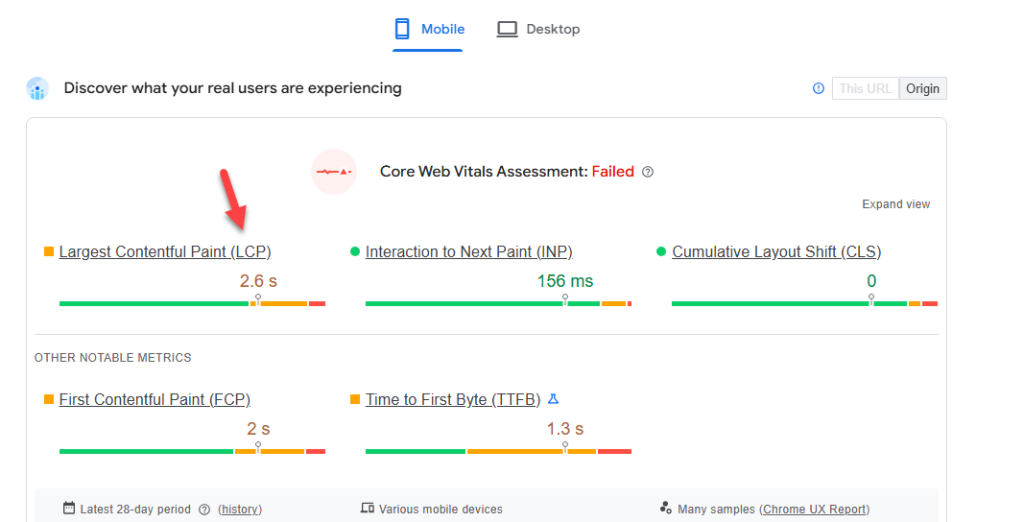Open Largest Contentful Paint (LCP) link

(165, 252)
